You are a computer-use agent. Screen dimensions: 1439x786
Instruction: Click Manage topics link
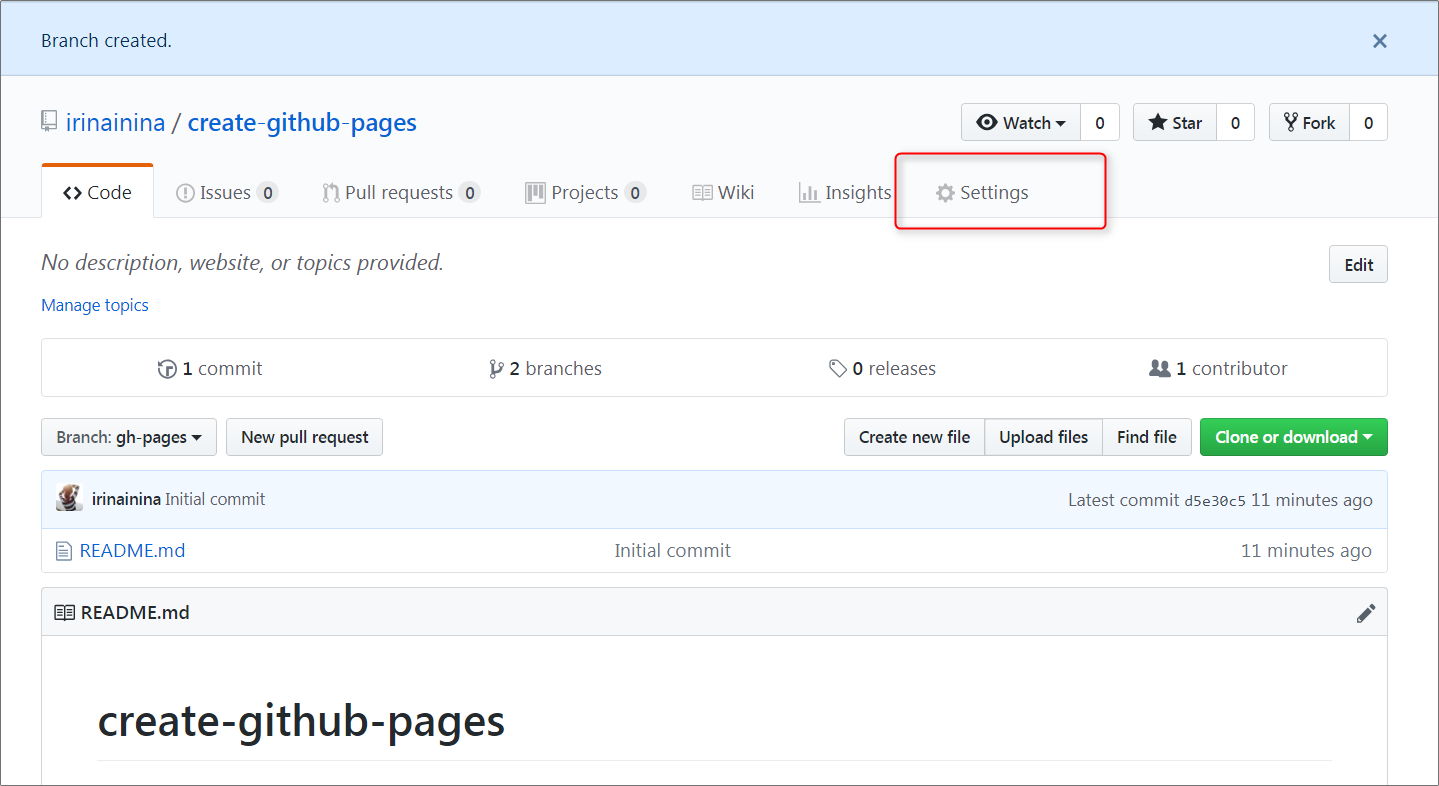(95, 305)
